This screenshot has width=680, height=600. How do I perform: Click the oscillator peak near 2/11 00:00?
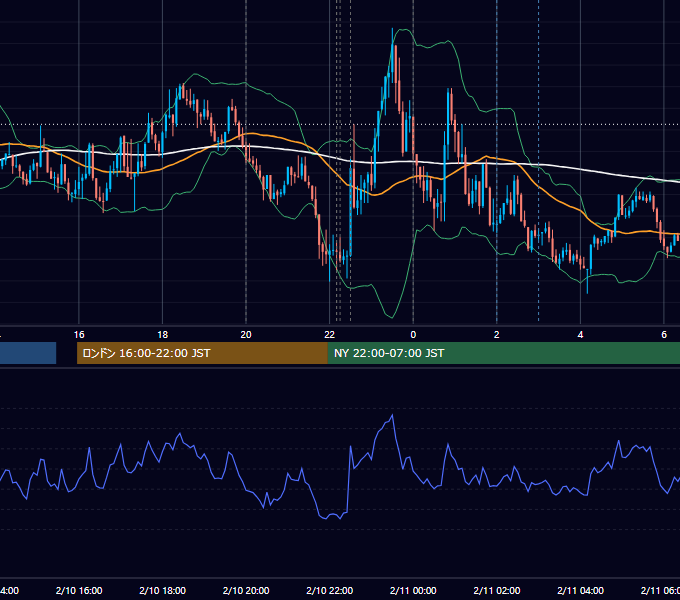(x=392, y=415)
